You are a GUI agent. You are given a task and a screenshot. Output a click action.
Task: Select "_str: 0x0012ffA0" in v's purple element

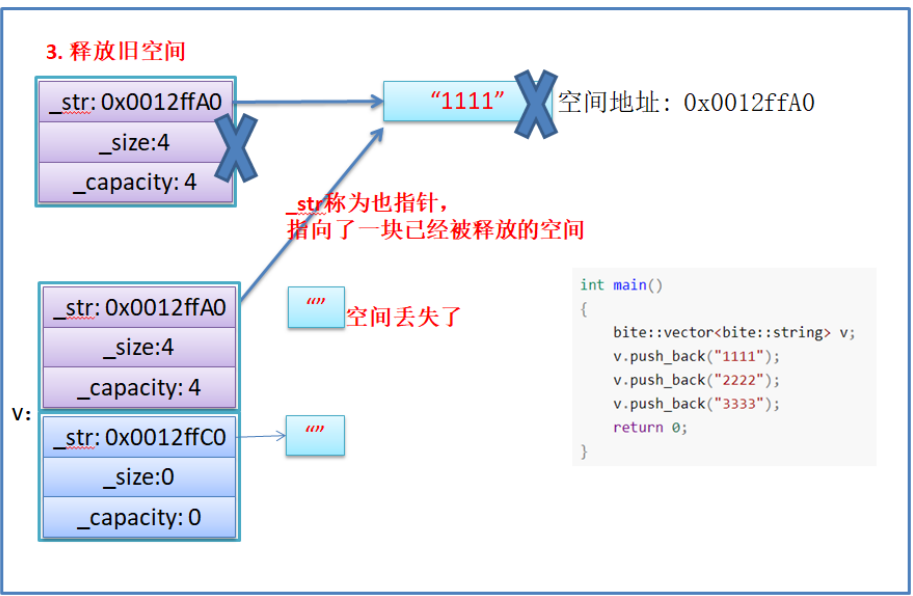[140, 307]
